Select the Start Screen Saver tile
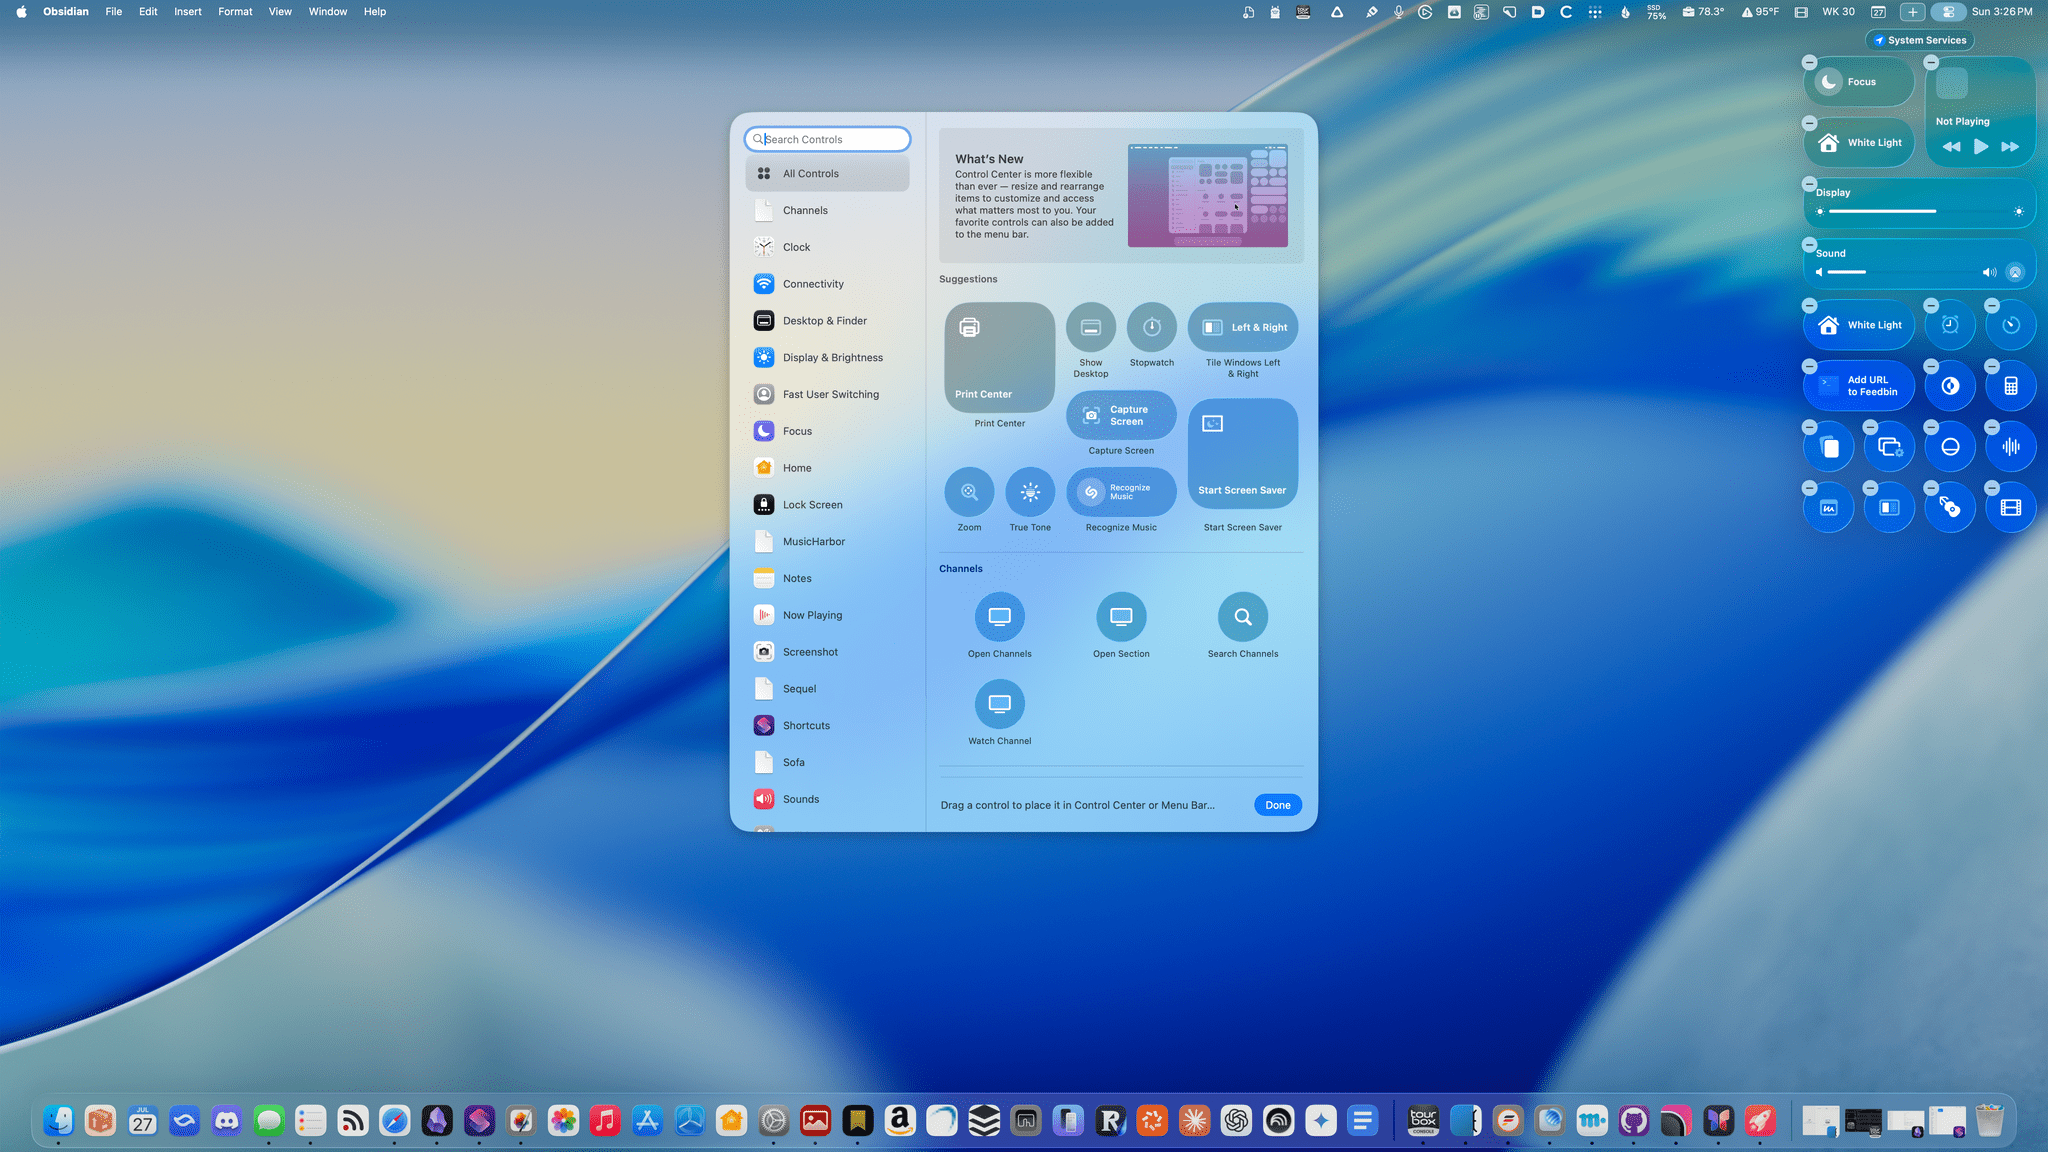This screenshot has height=1152, width=2048. click(x=1243, y=453)
